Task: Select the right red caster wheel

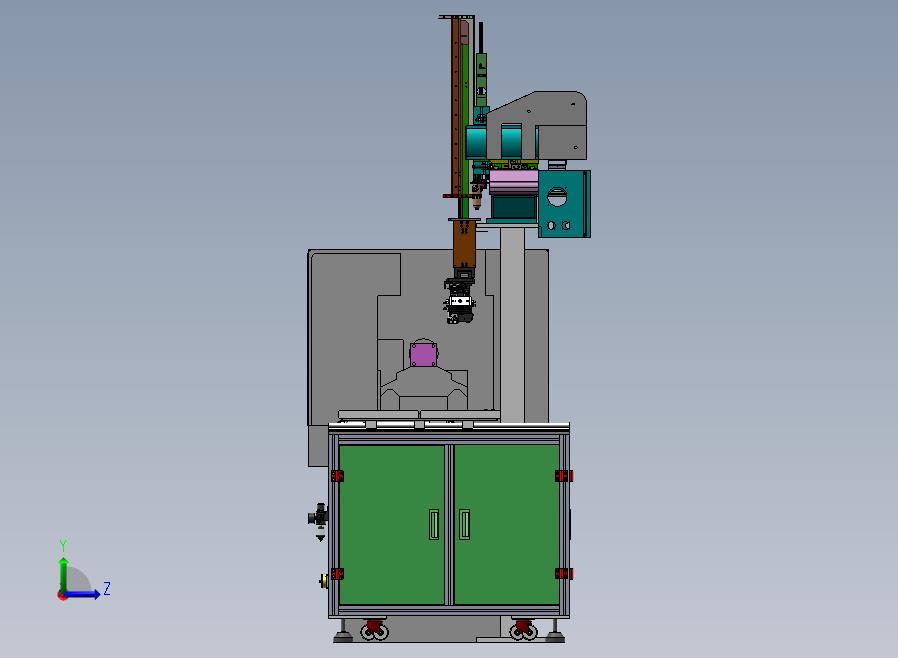Action: coord(523,629)
